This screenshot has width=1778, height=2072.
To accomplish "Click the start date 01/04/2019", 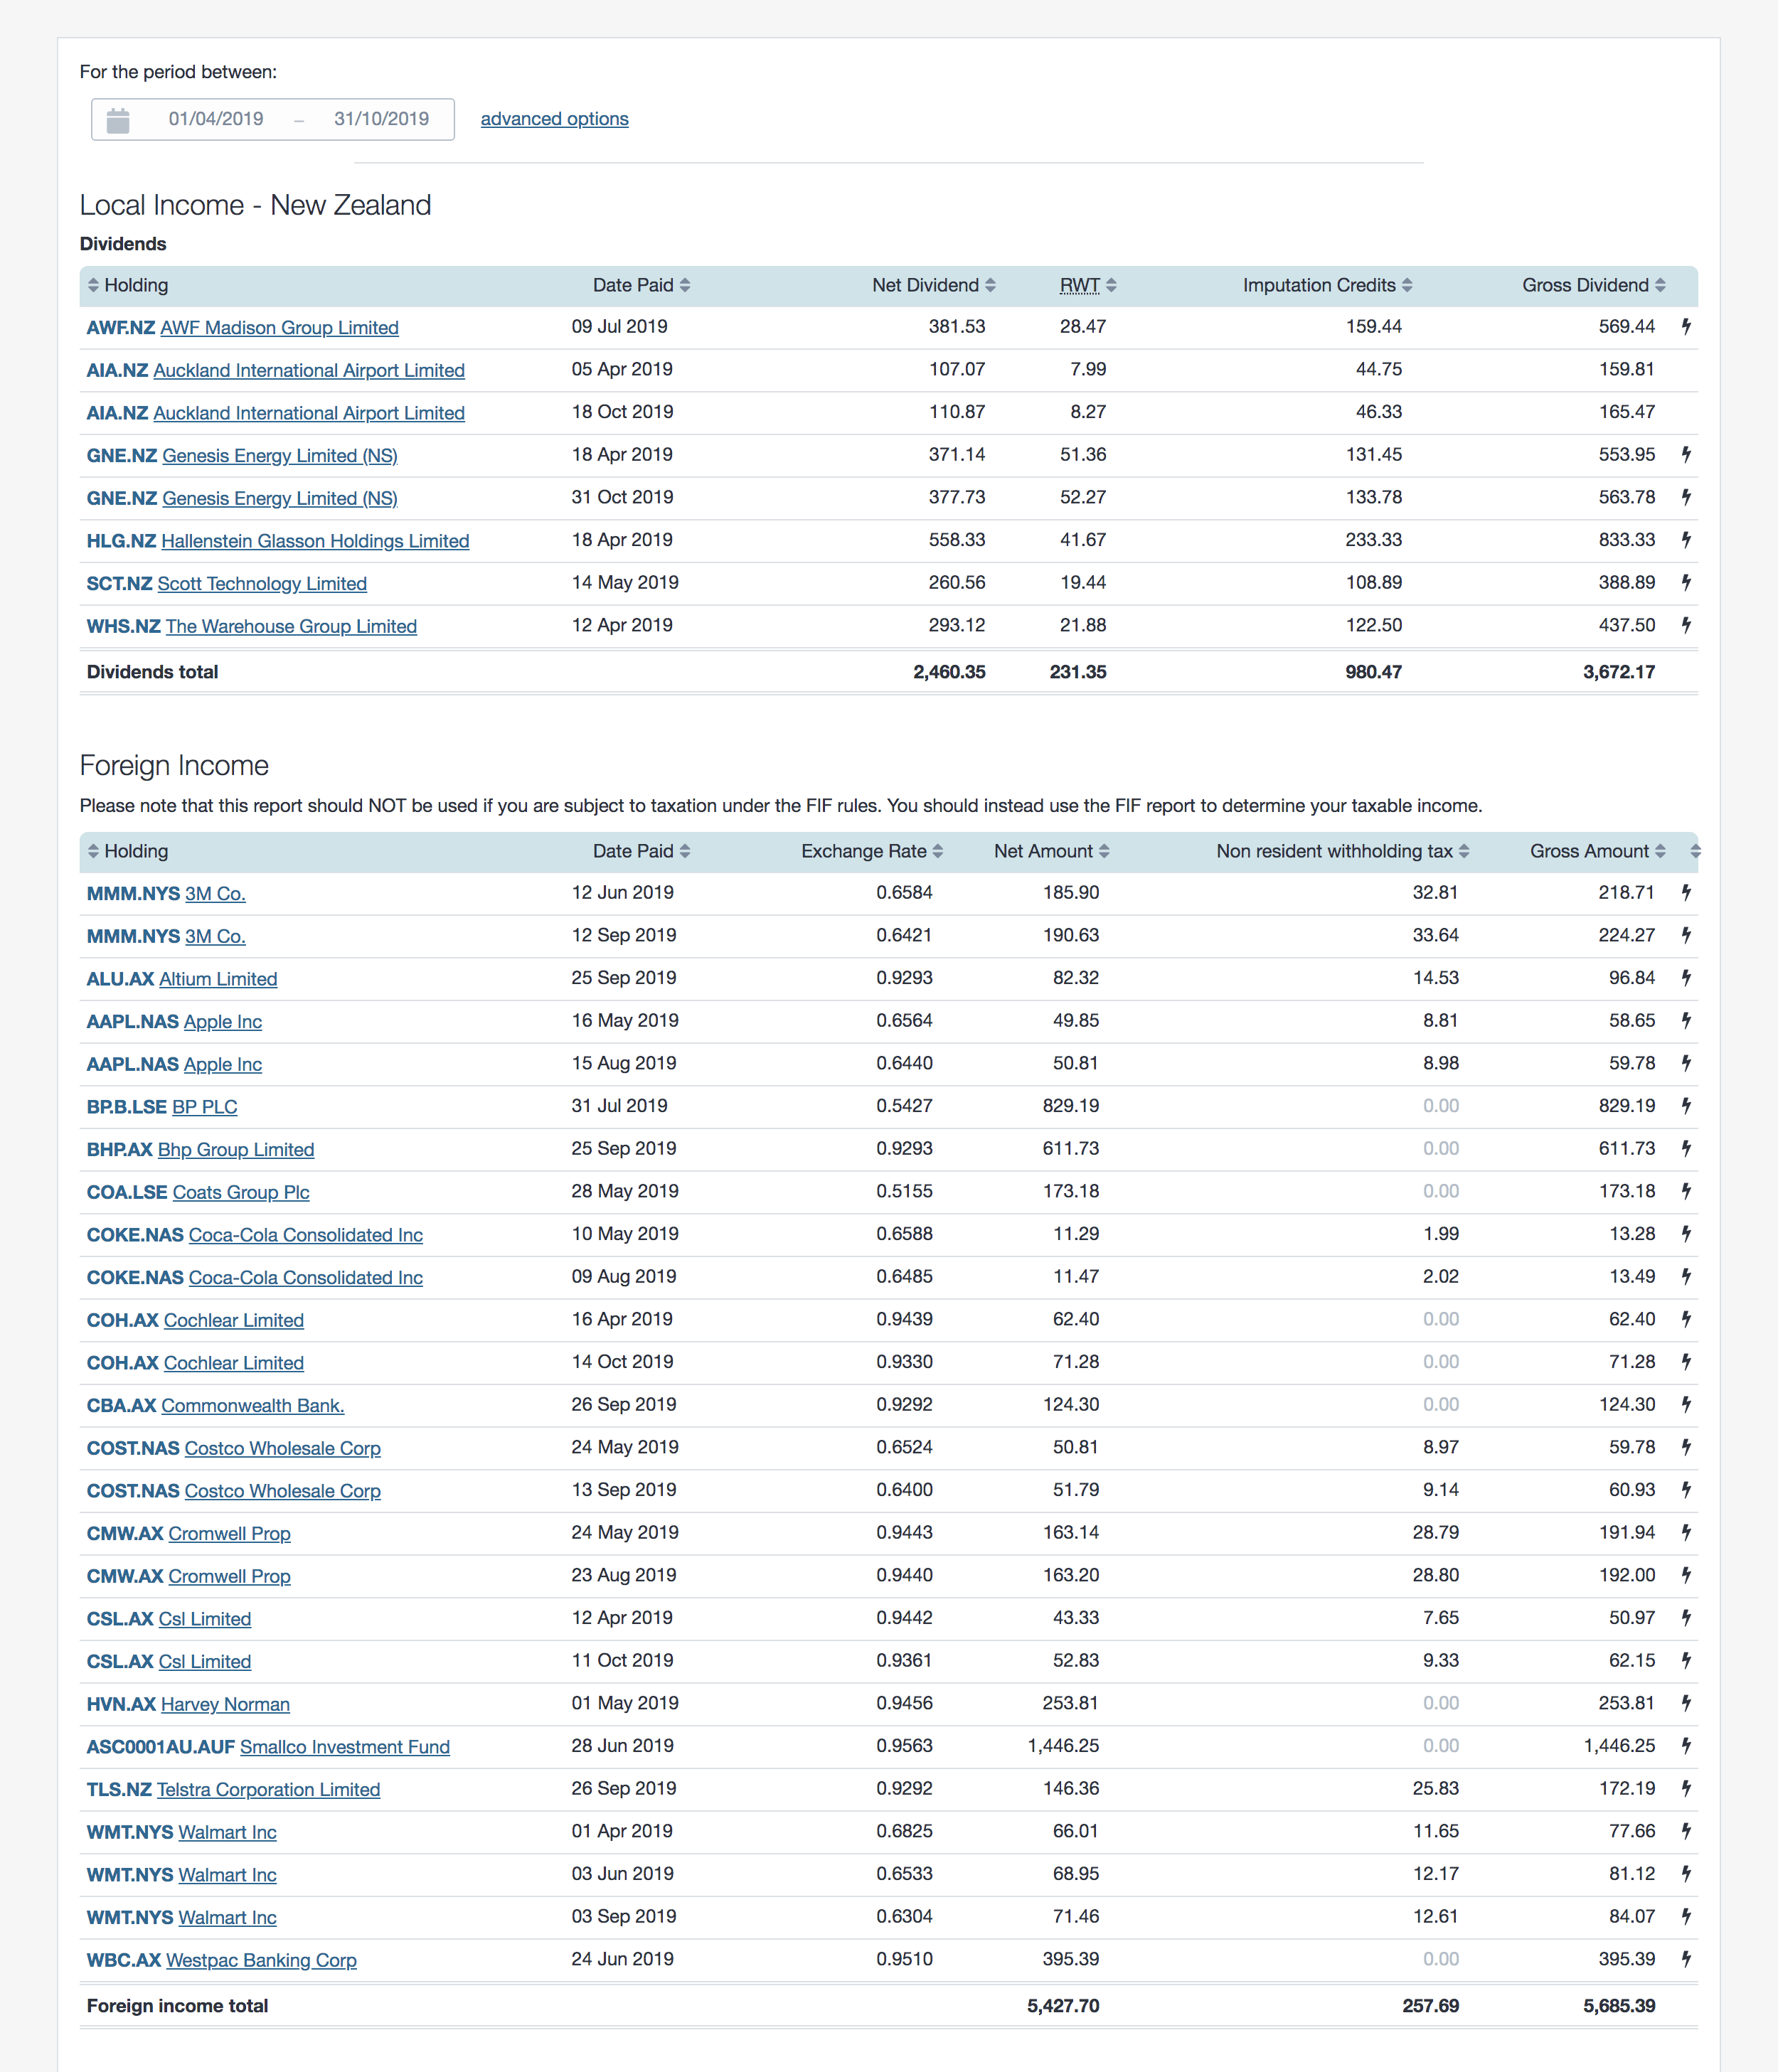I will 216,119.
